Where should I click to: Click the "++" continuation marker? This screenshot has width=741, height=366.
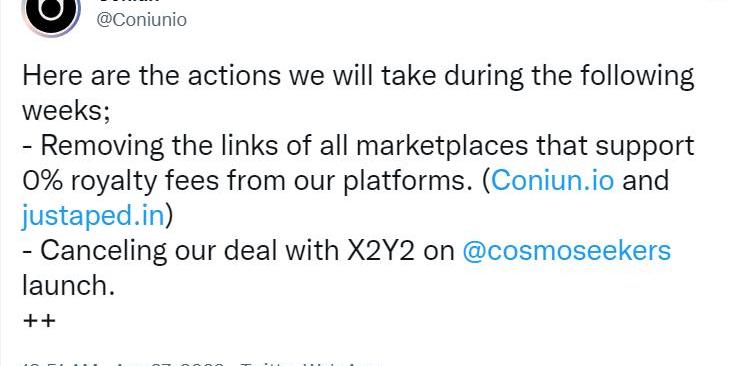[39, 321]
